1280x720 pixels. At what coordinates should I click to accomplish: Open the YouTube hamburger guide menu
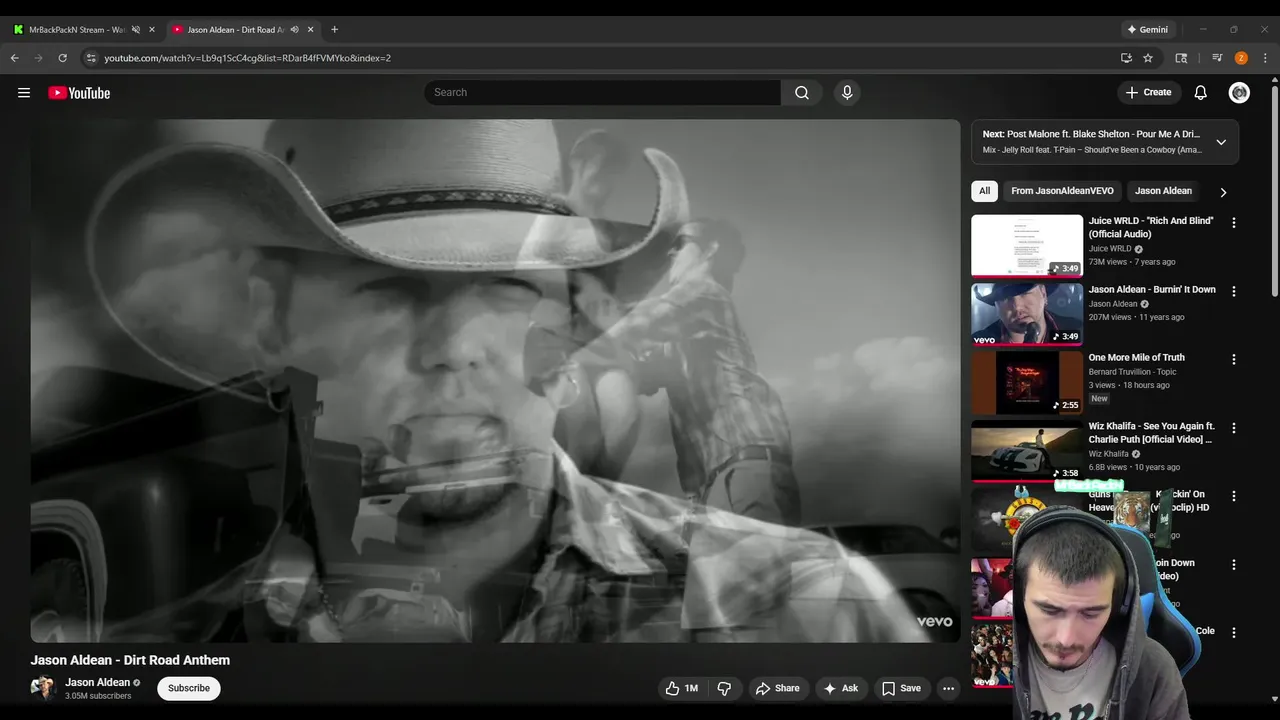24,93
